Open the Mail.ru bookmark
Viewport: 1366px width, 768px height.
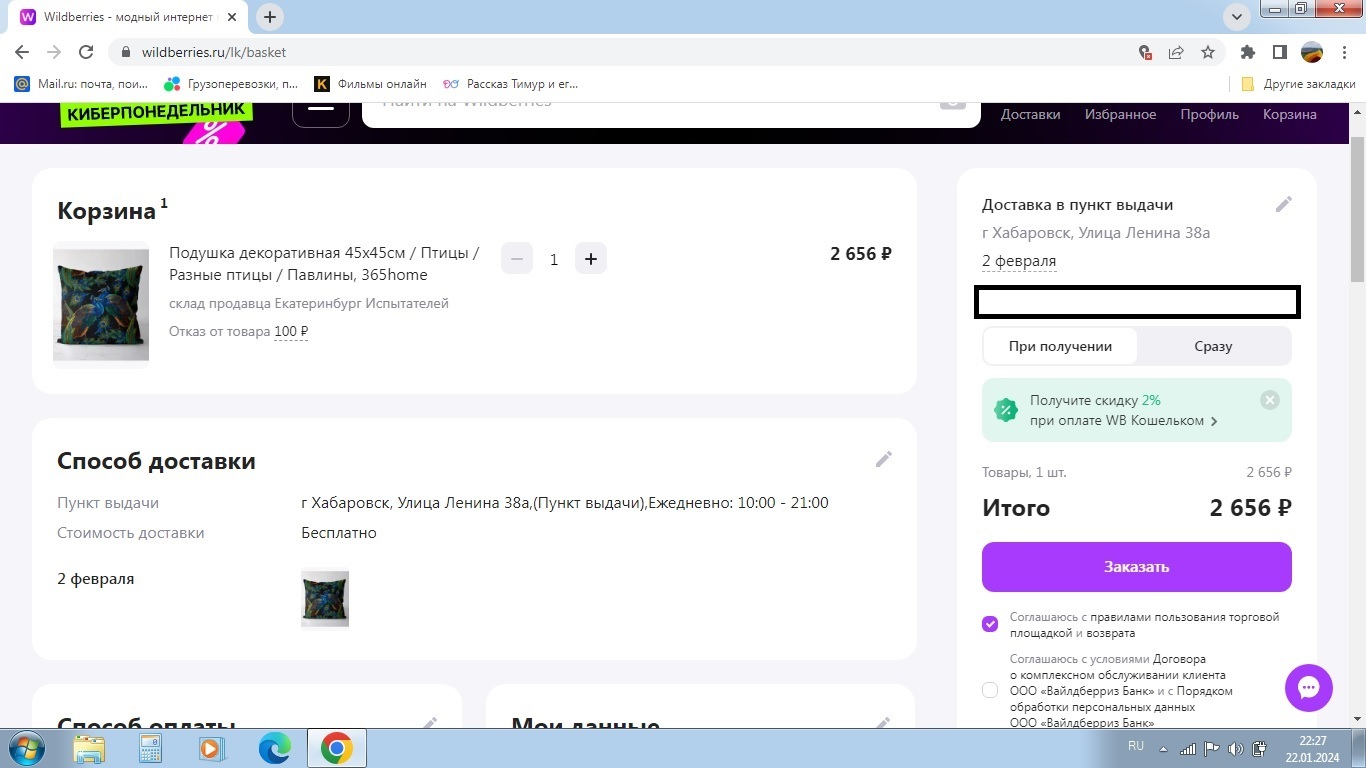pyautogui.click(x=81, y=84)
